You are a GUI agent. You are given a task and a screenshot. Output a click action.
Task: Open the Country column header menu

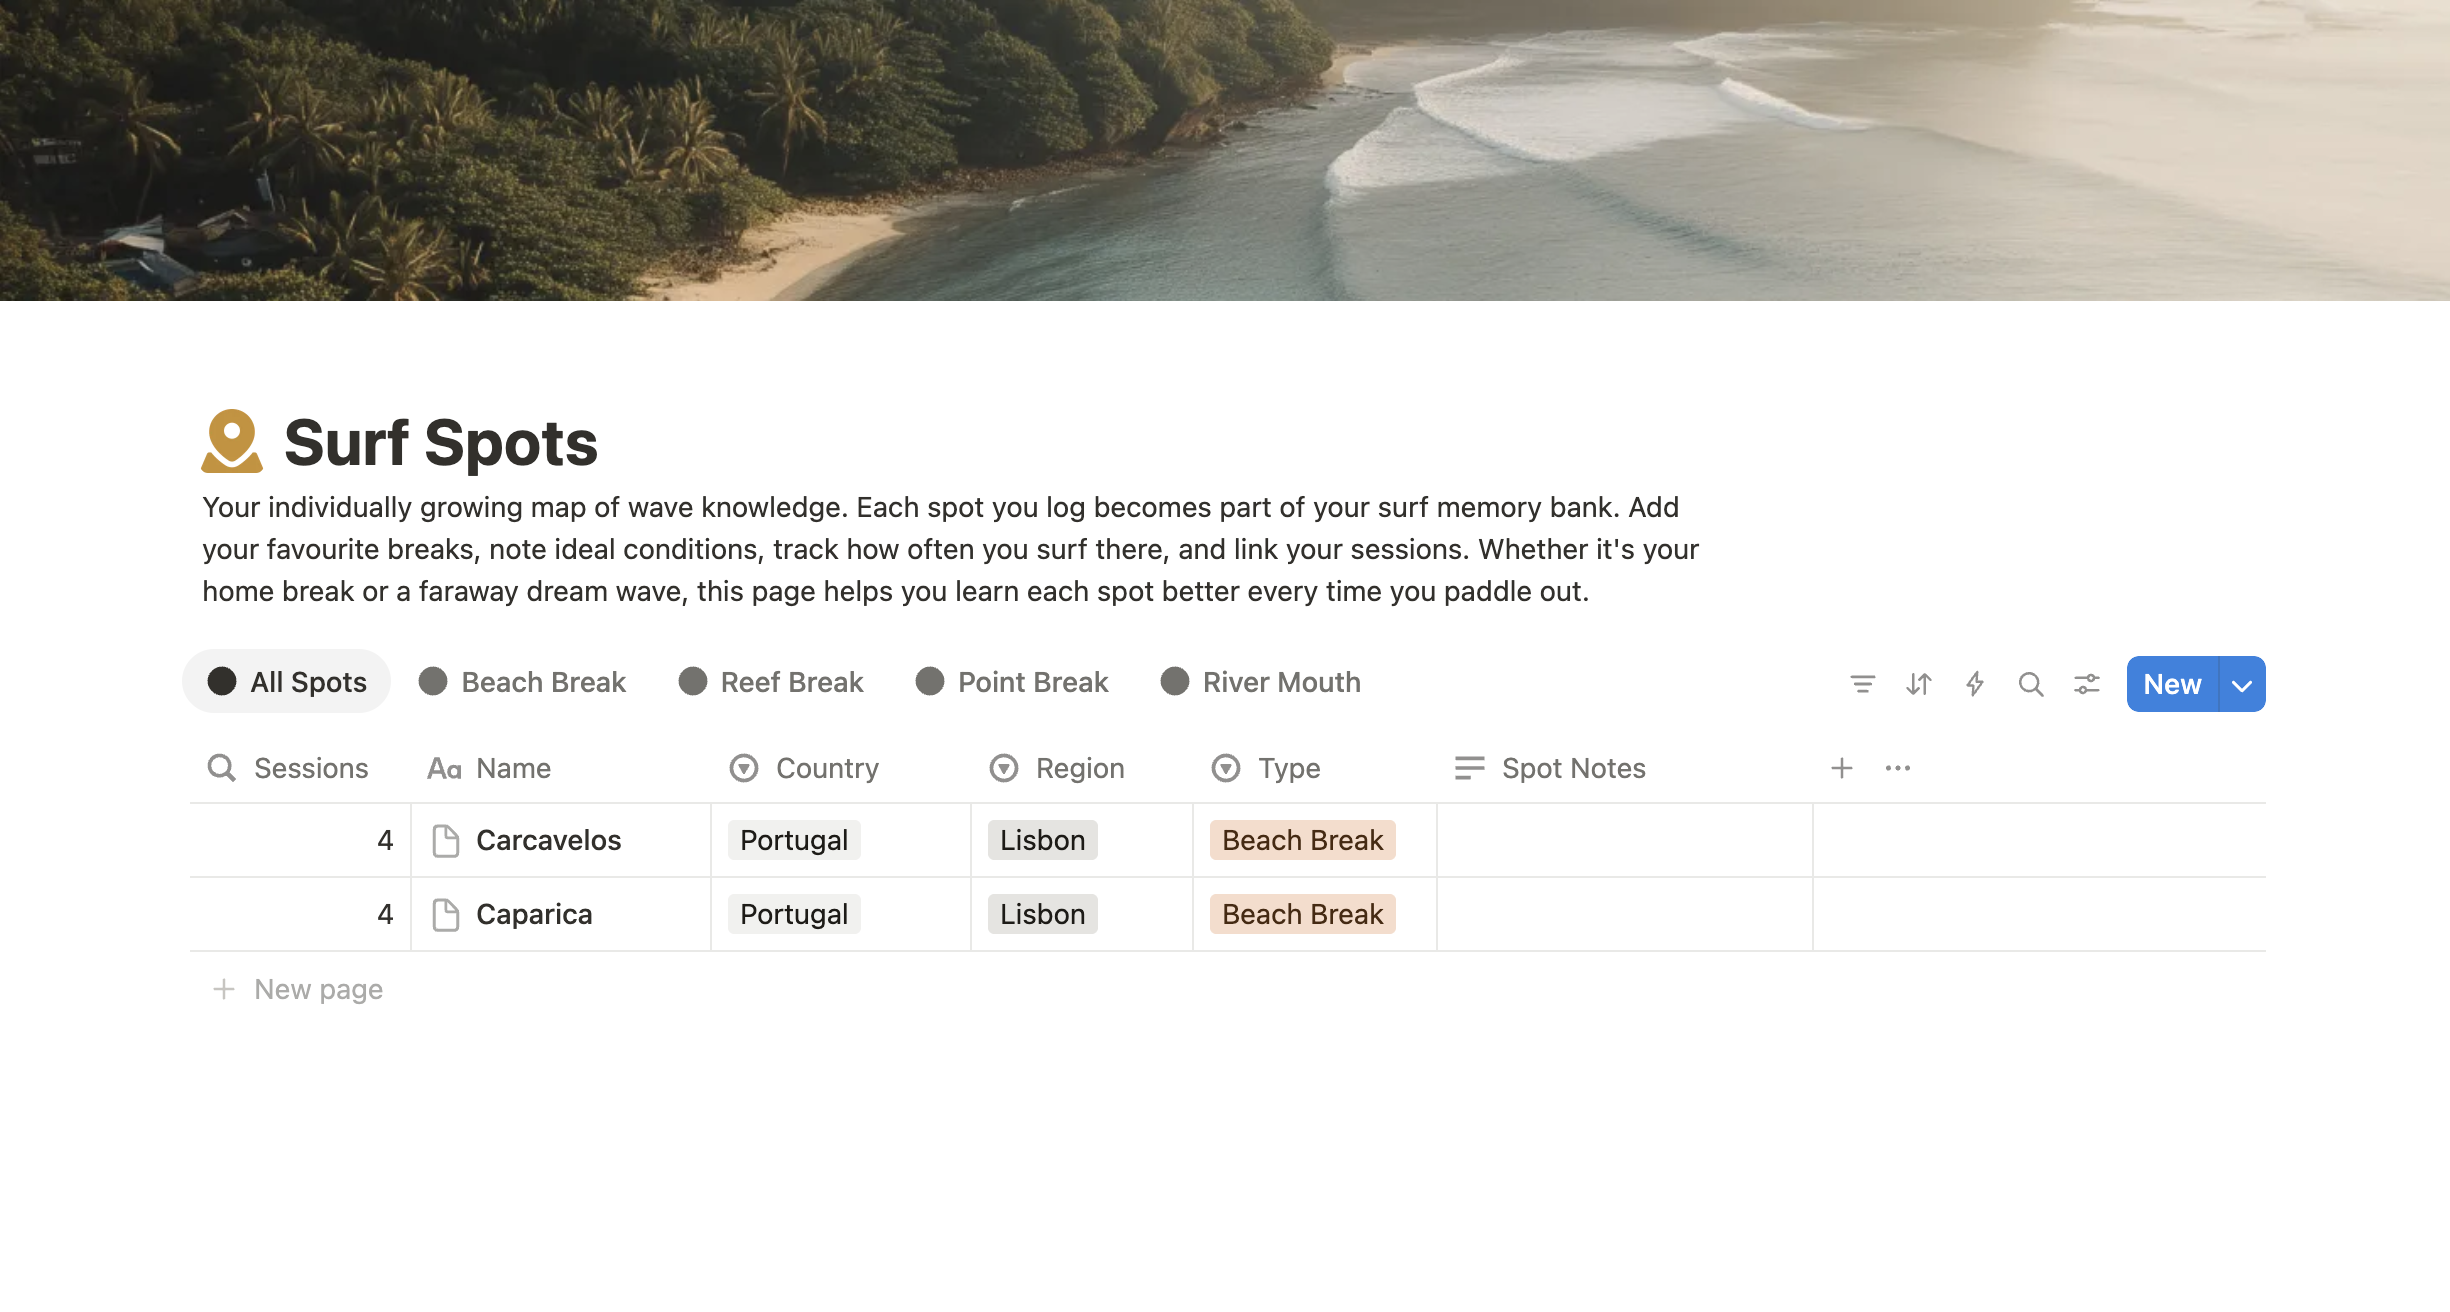pos(826,768)
